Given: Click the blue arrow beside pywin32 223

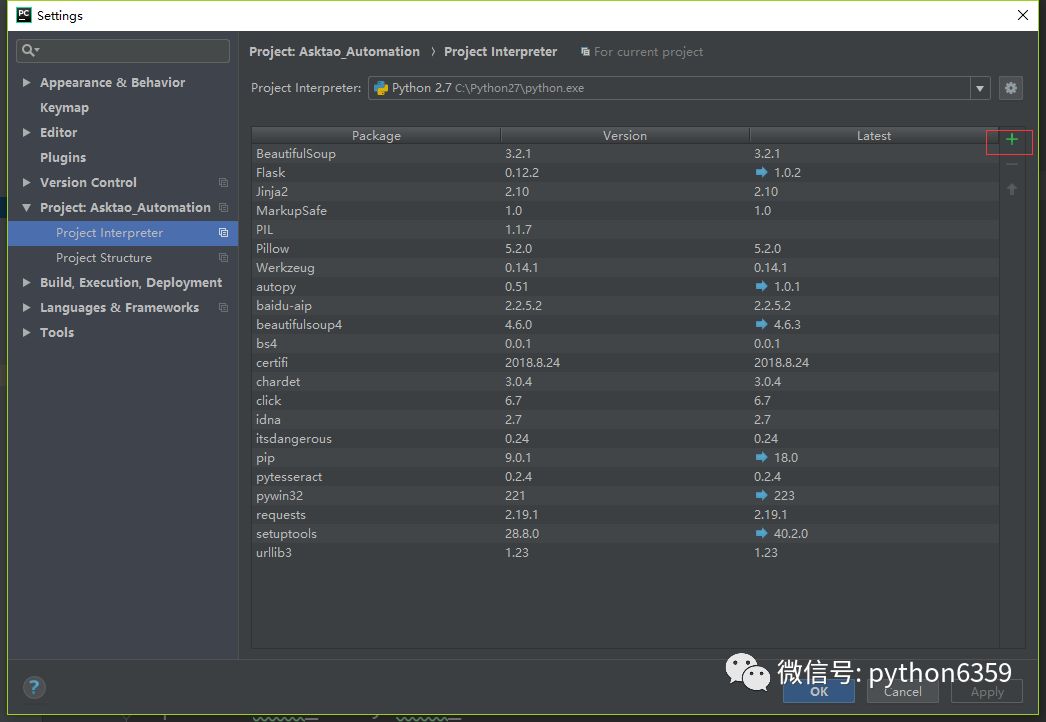Looking at the screenshot, I should [x=761, y=495].
